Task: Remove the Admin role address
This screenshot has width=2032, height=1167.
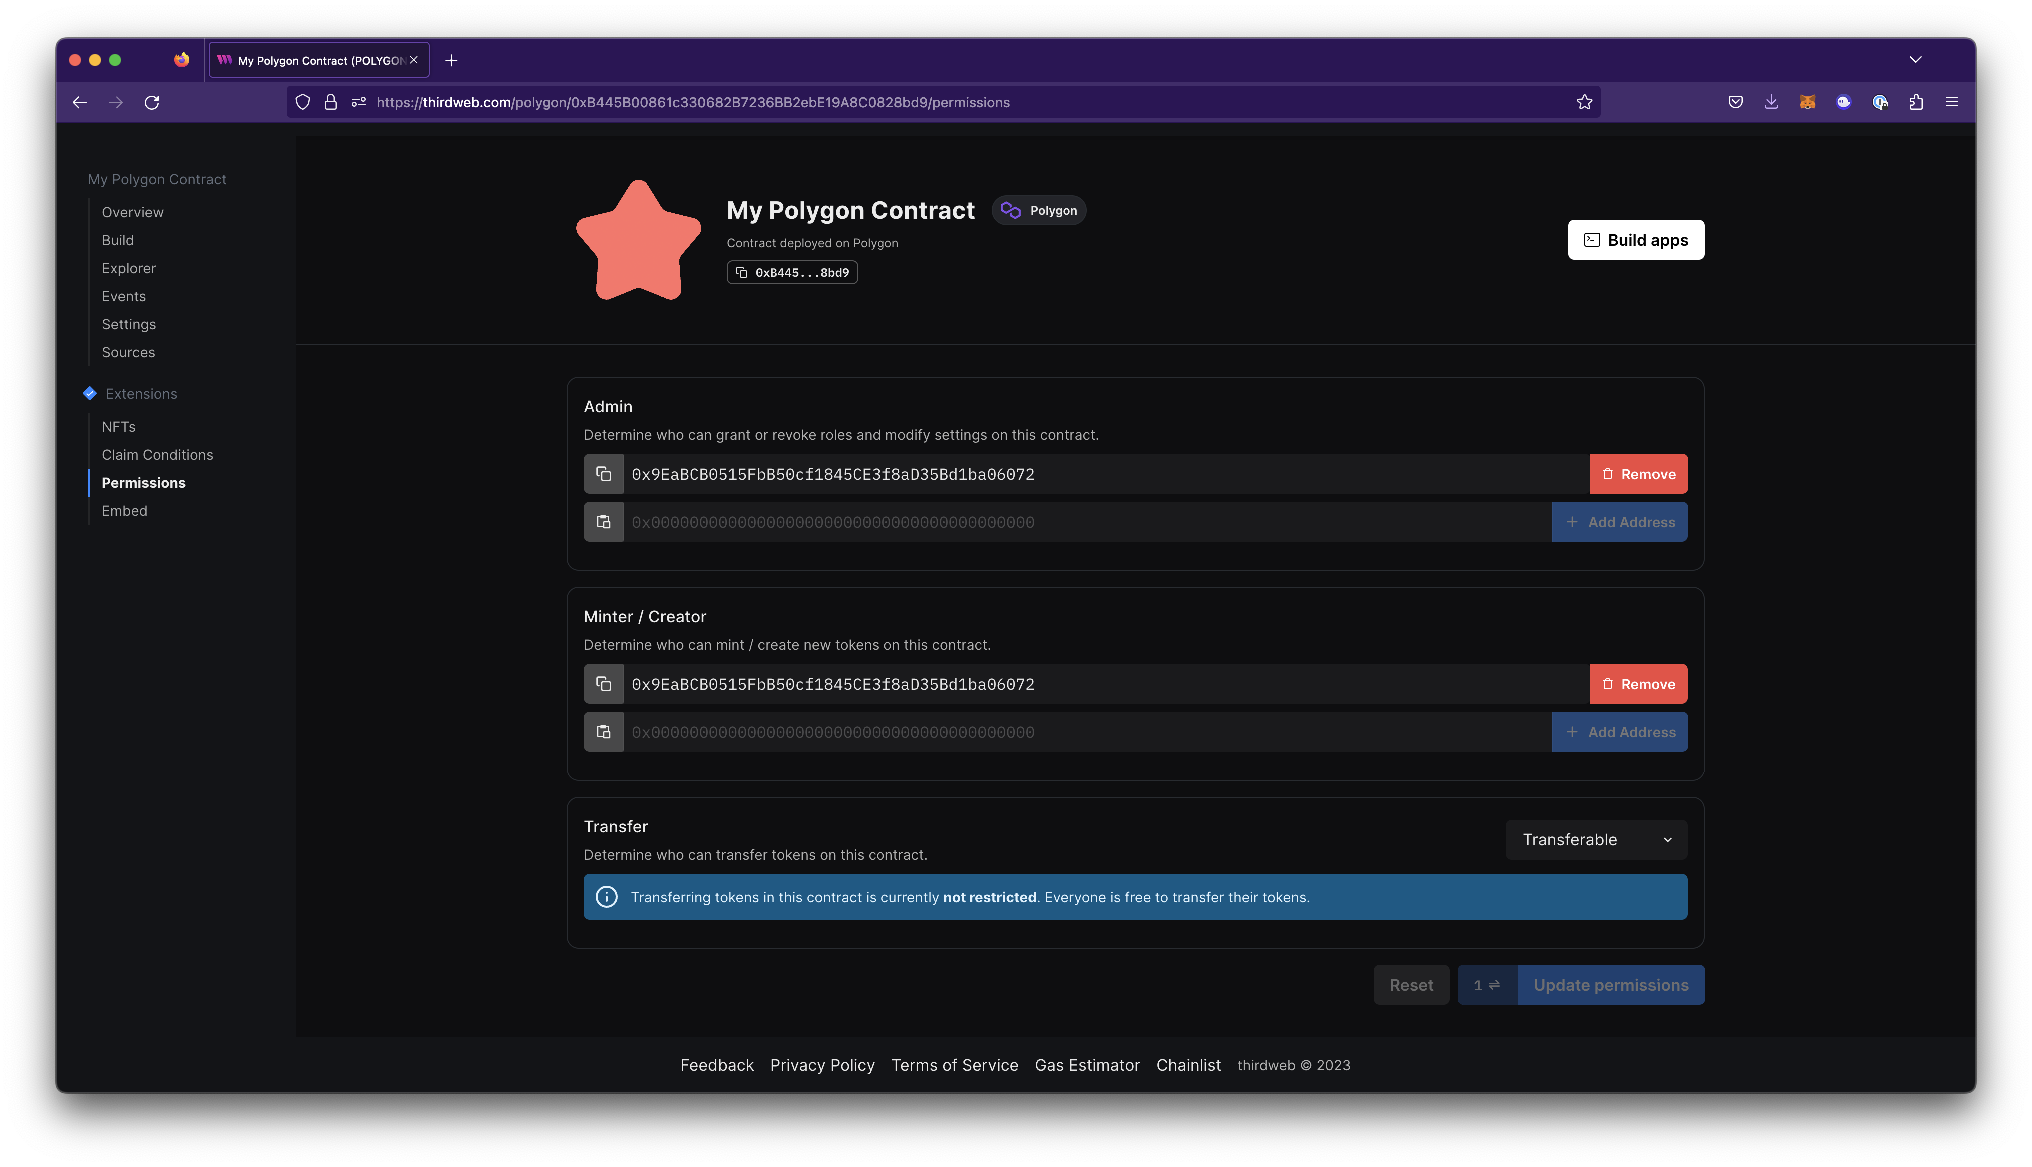Action: [1638, 473]
